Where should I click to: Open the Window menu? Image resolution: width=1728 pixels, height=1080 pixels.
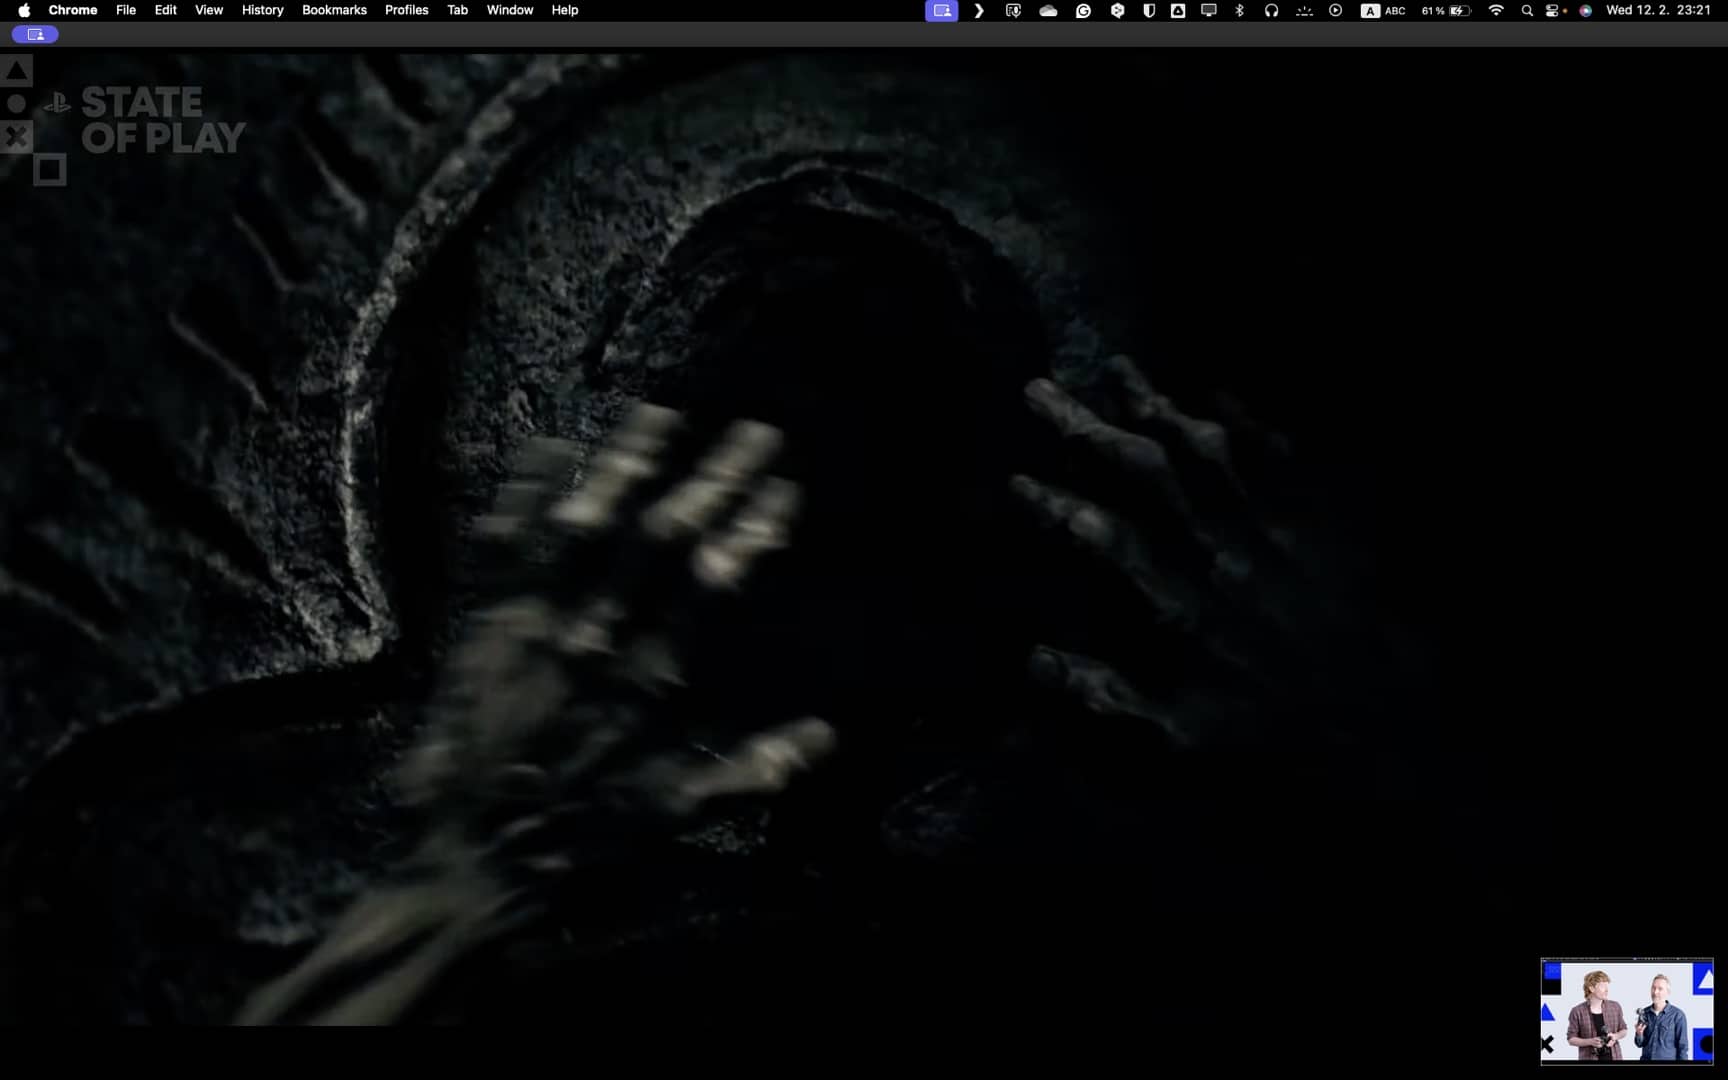(x=510, y=10)
